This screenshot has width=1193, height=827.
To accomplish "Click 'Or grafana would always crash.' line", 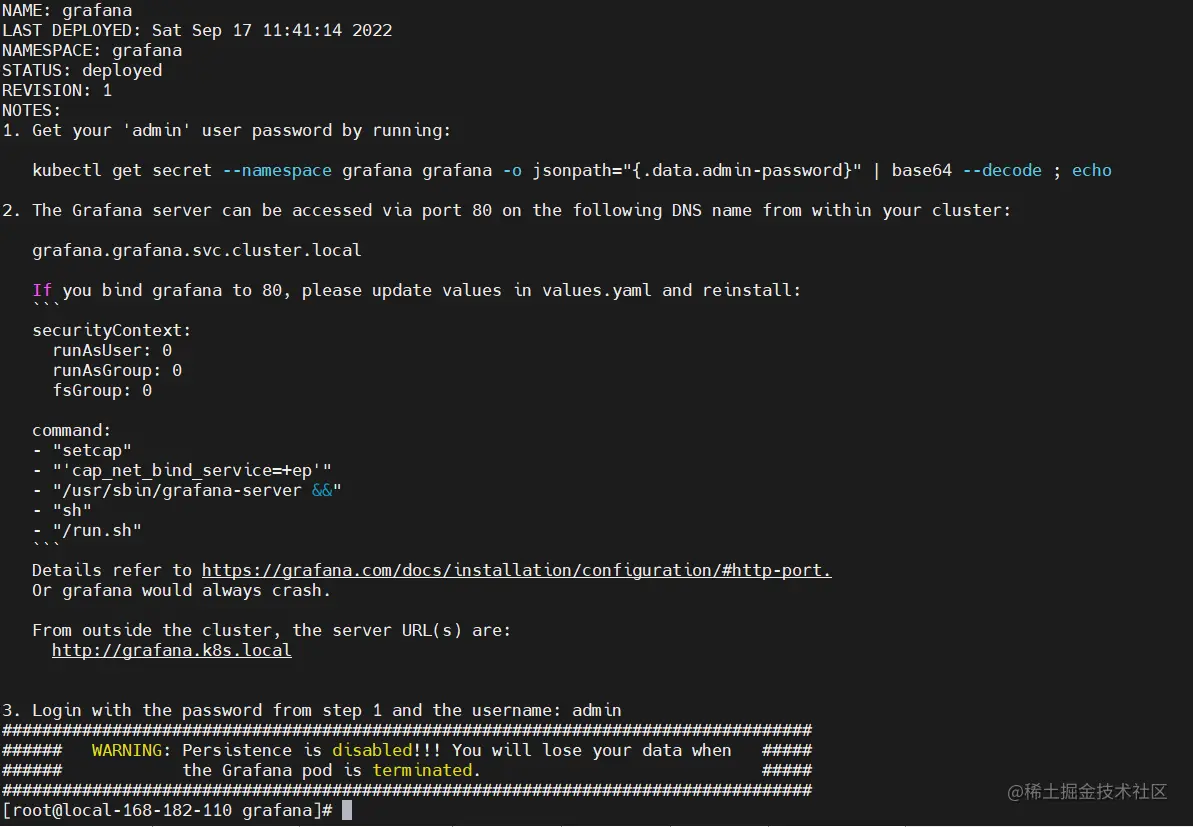I will [x=181, y=590].
